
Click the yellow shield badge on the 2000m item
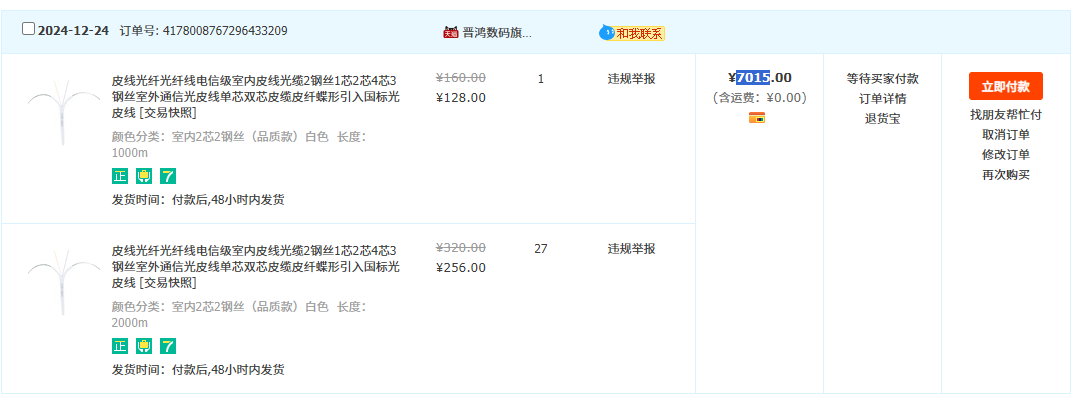coord(144,346)
